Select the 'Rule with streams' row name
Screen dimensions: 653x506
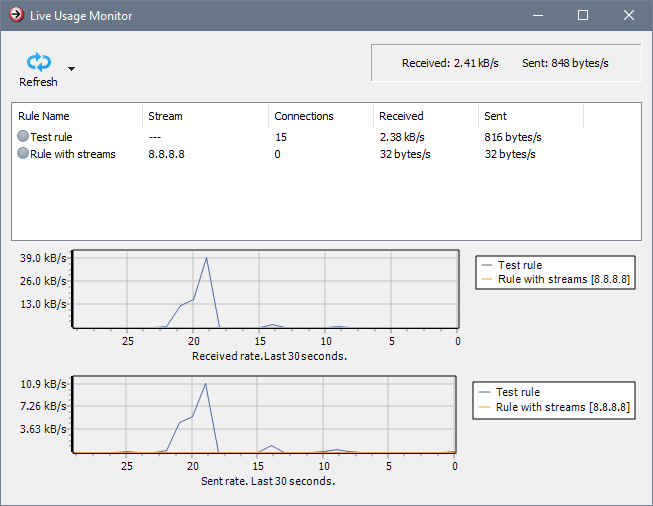click(72, 154)
